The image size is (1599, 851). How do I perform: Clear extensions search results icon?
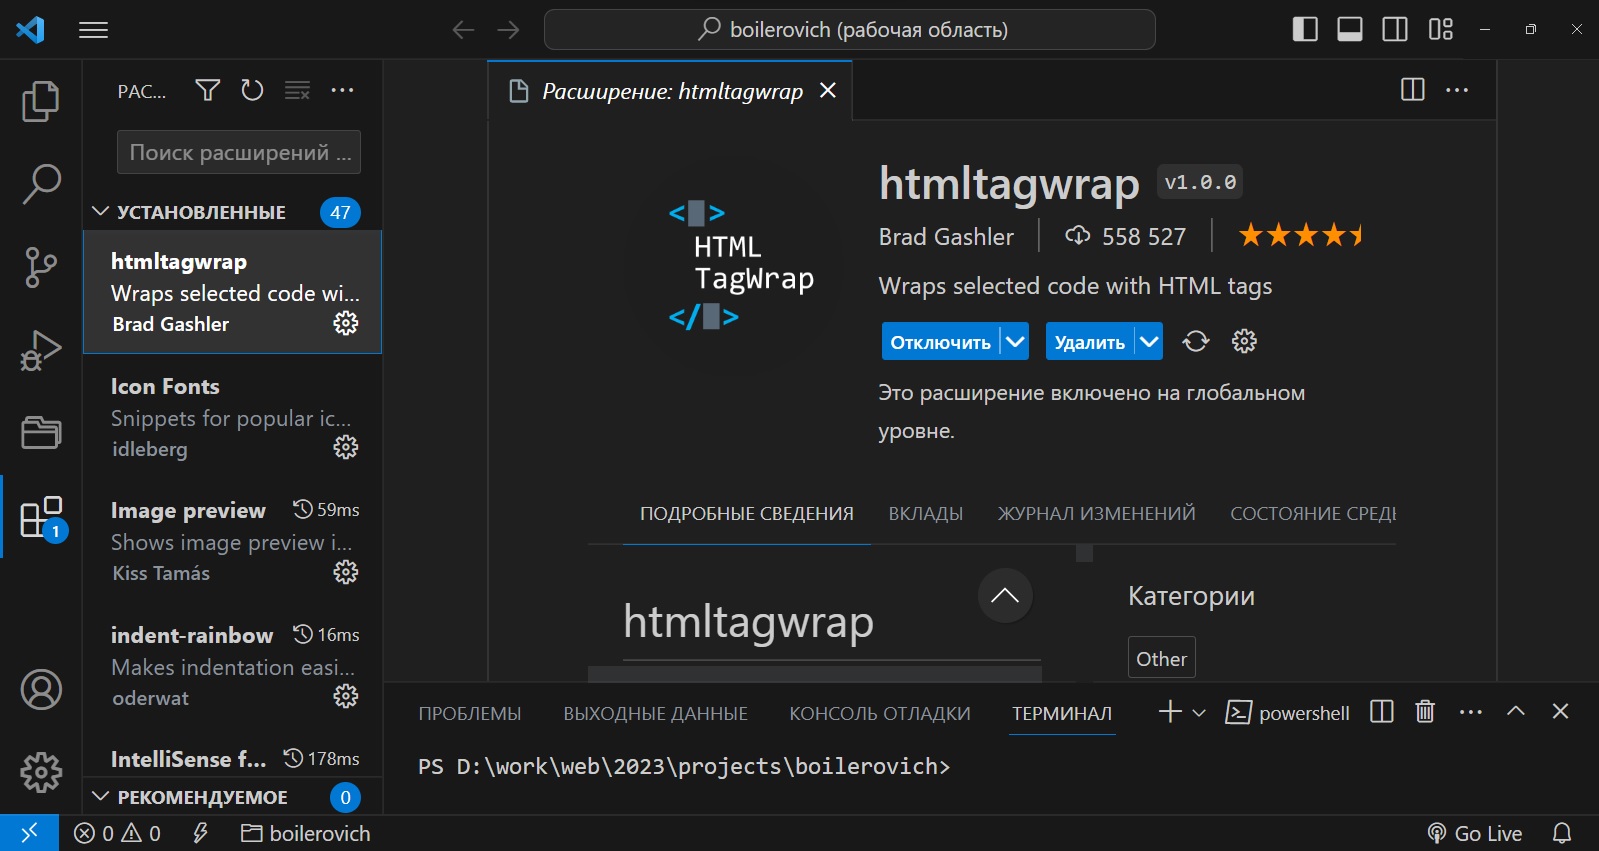[x=297, y=91]
